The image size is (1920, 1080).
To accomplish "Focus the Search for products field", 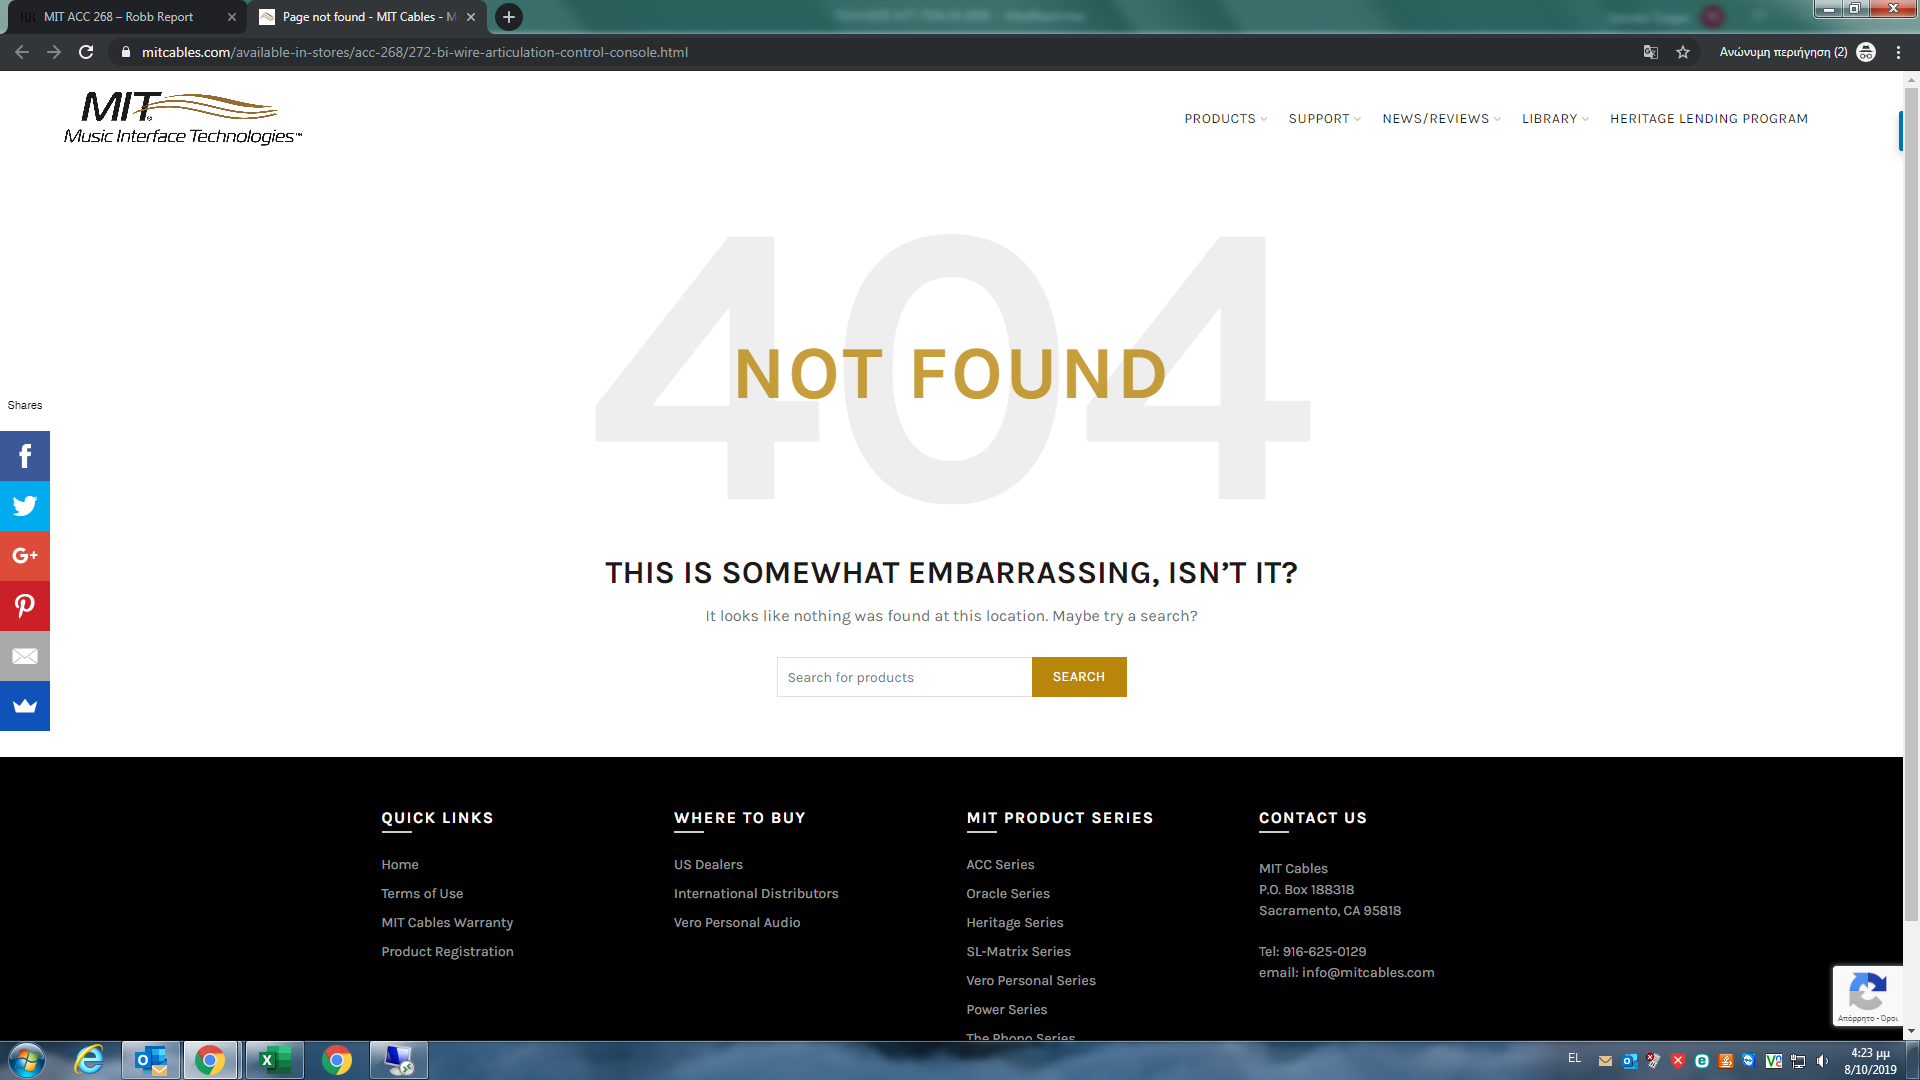I will pyautogui.click(x=904, y=677).
